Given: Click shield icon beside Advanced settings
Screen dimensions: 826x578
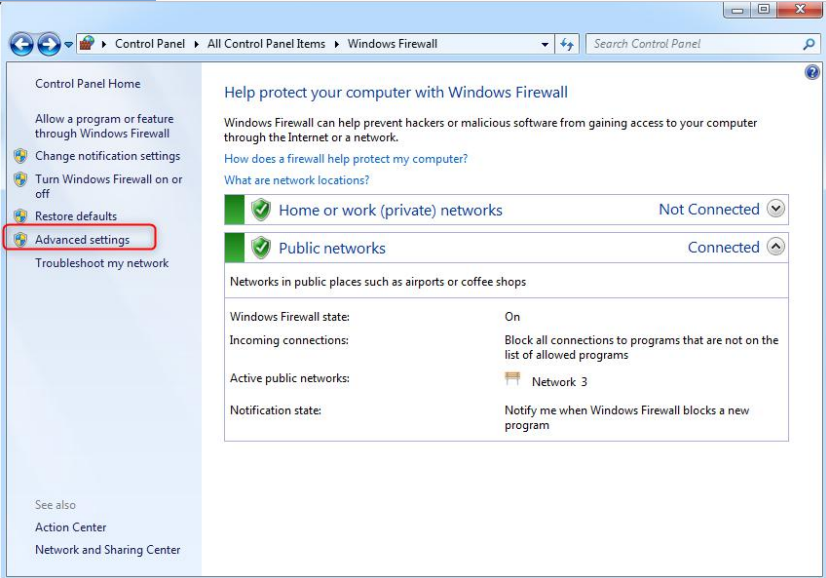Looking at the screenshot, I should pos(21,240).
